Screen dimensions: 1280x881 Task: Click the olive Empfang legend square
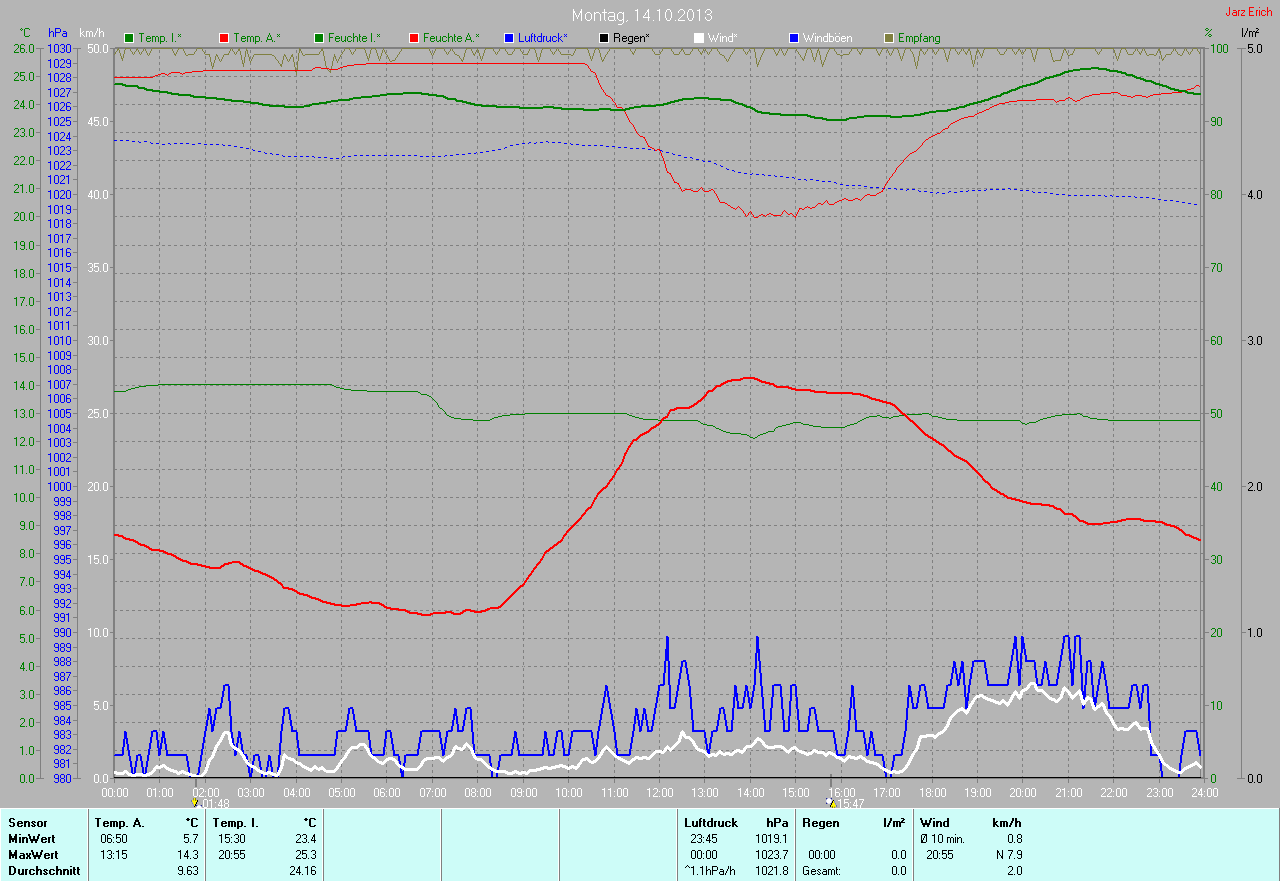coord(888,38)
